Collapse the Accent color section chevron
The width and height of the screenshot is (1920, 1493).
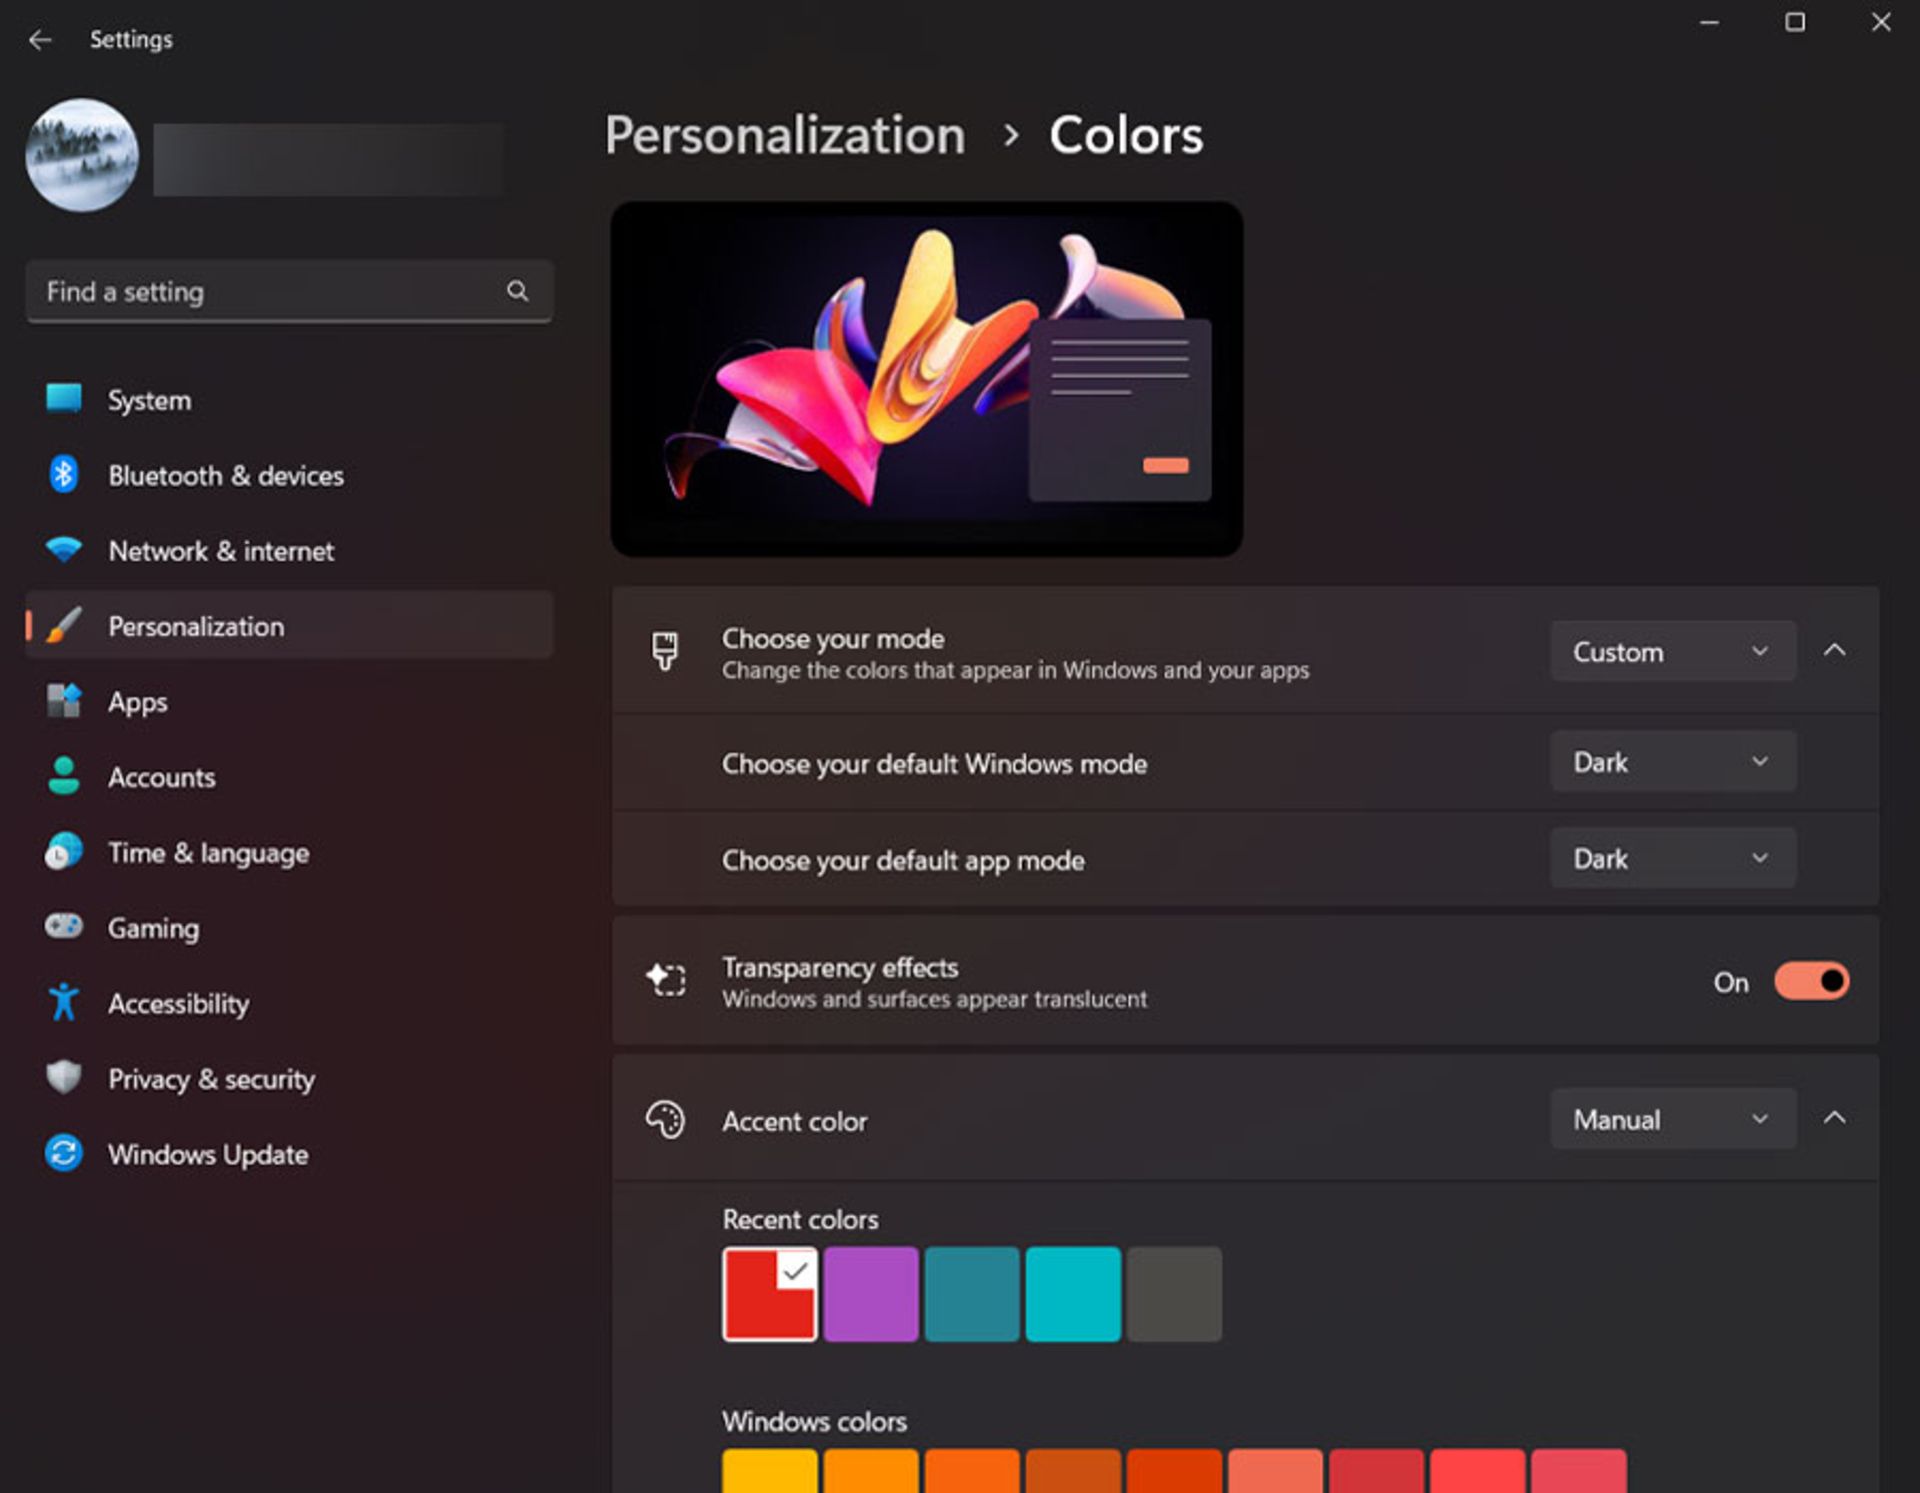tap(1834, 1118)
